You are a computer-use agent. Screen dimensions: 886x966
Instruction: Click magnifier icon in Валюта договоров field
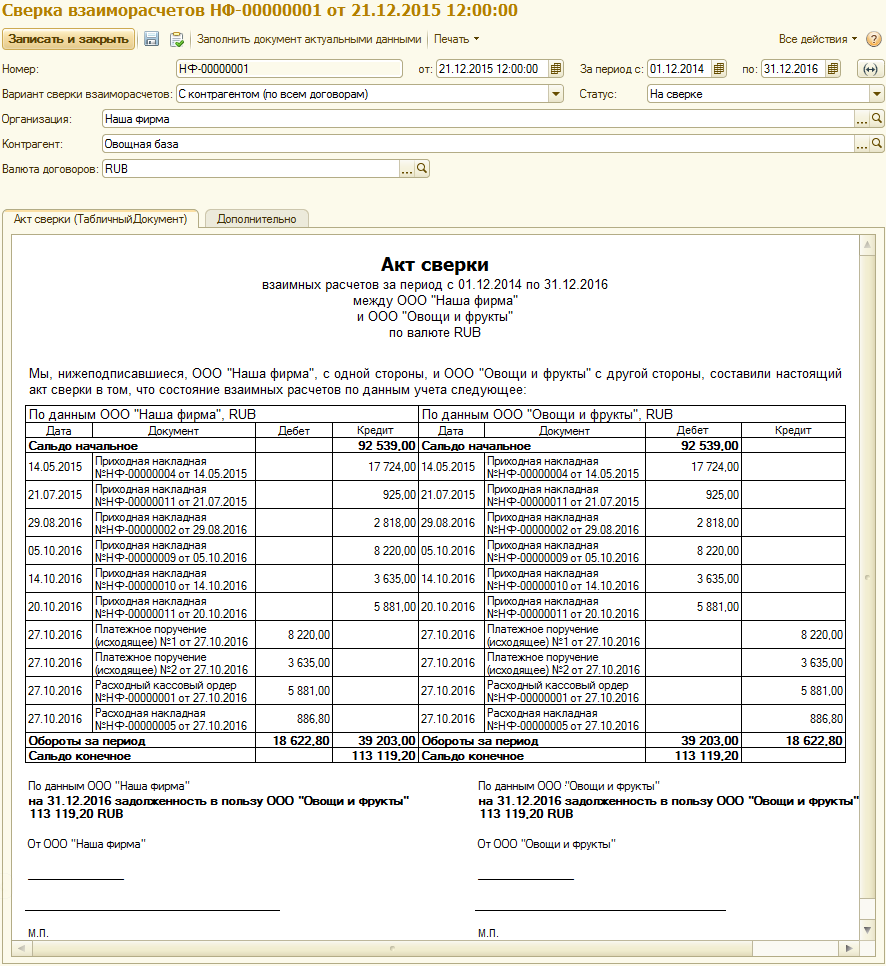[x=422, y=169]
